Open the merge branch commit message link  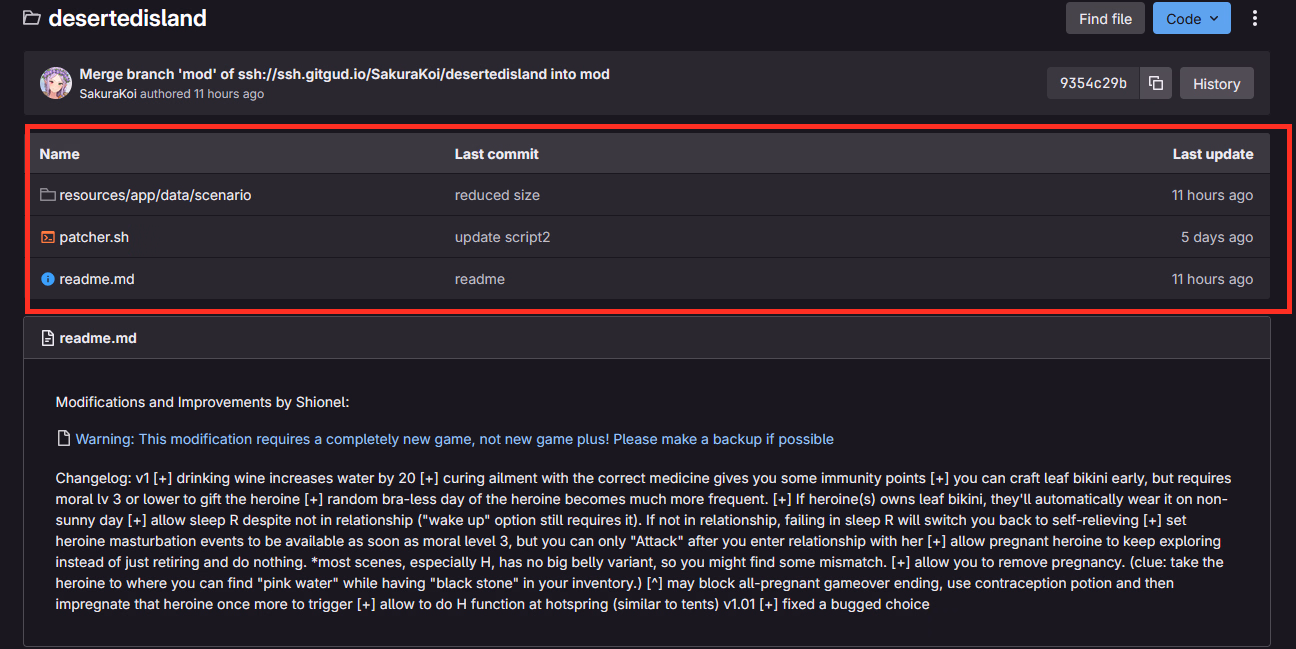(344, 74)
